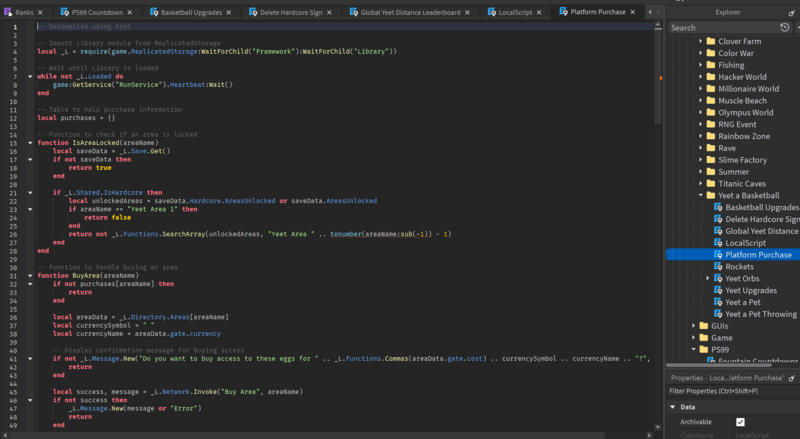Expand the Yeet Orbs tree item
This screenshot has height=439, width=800.
point(707,278)
